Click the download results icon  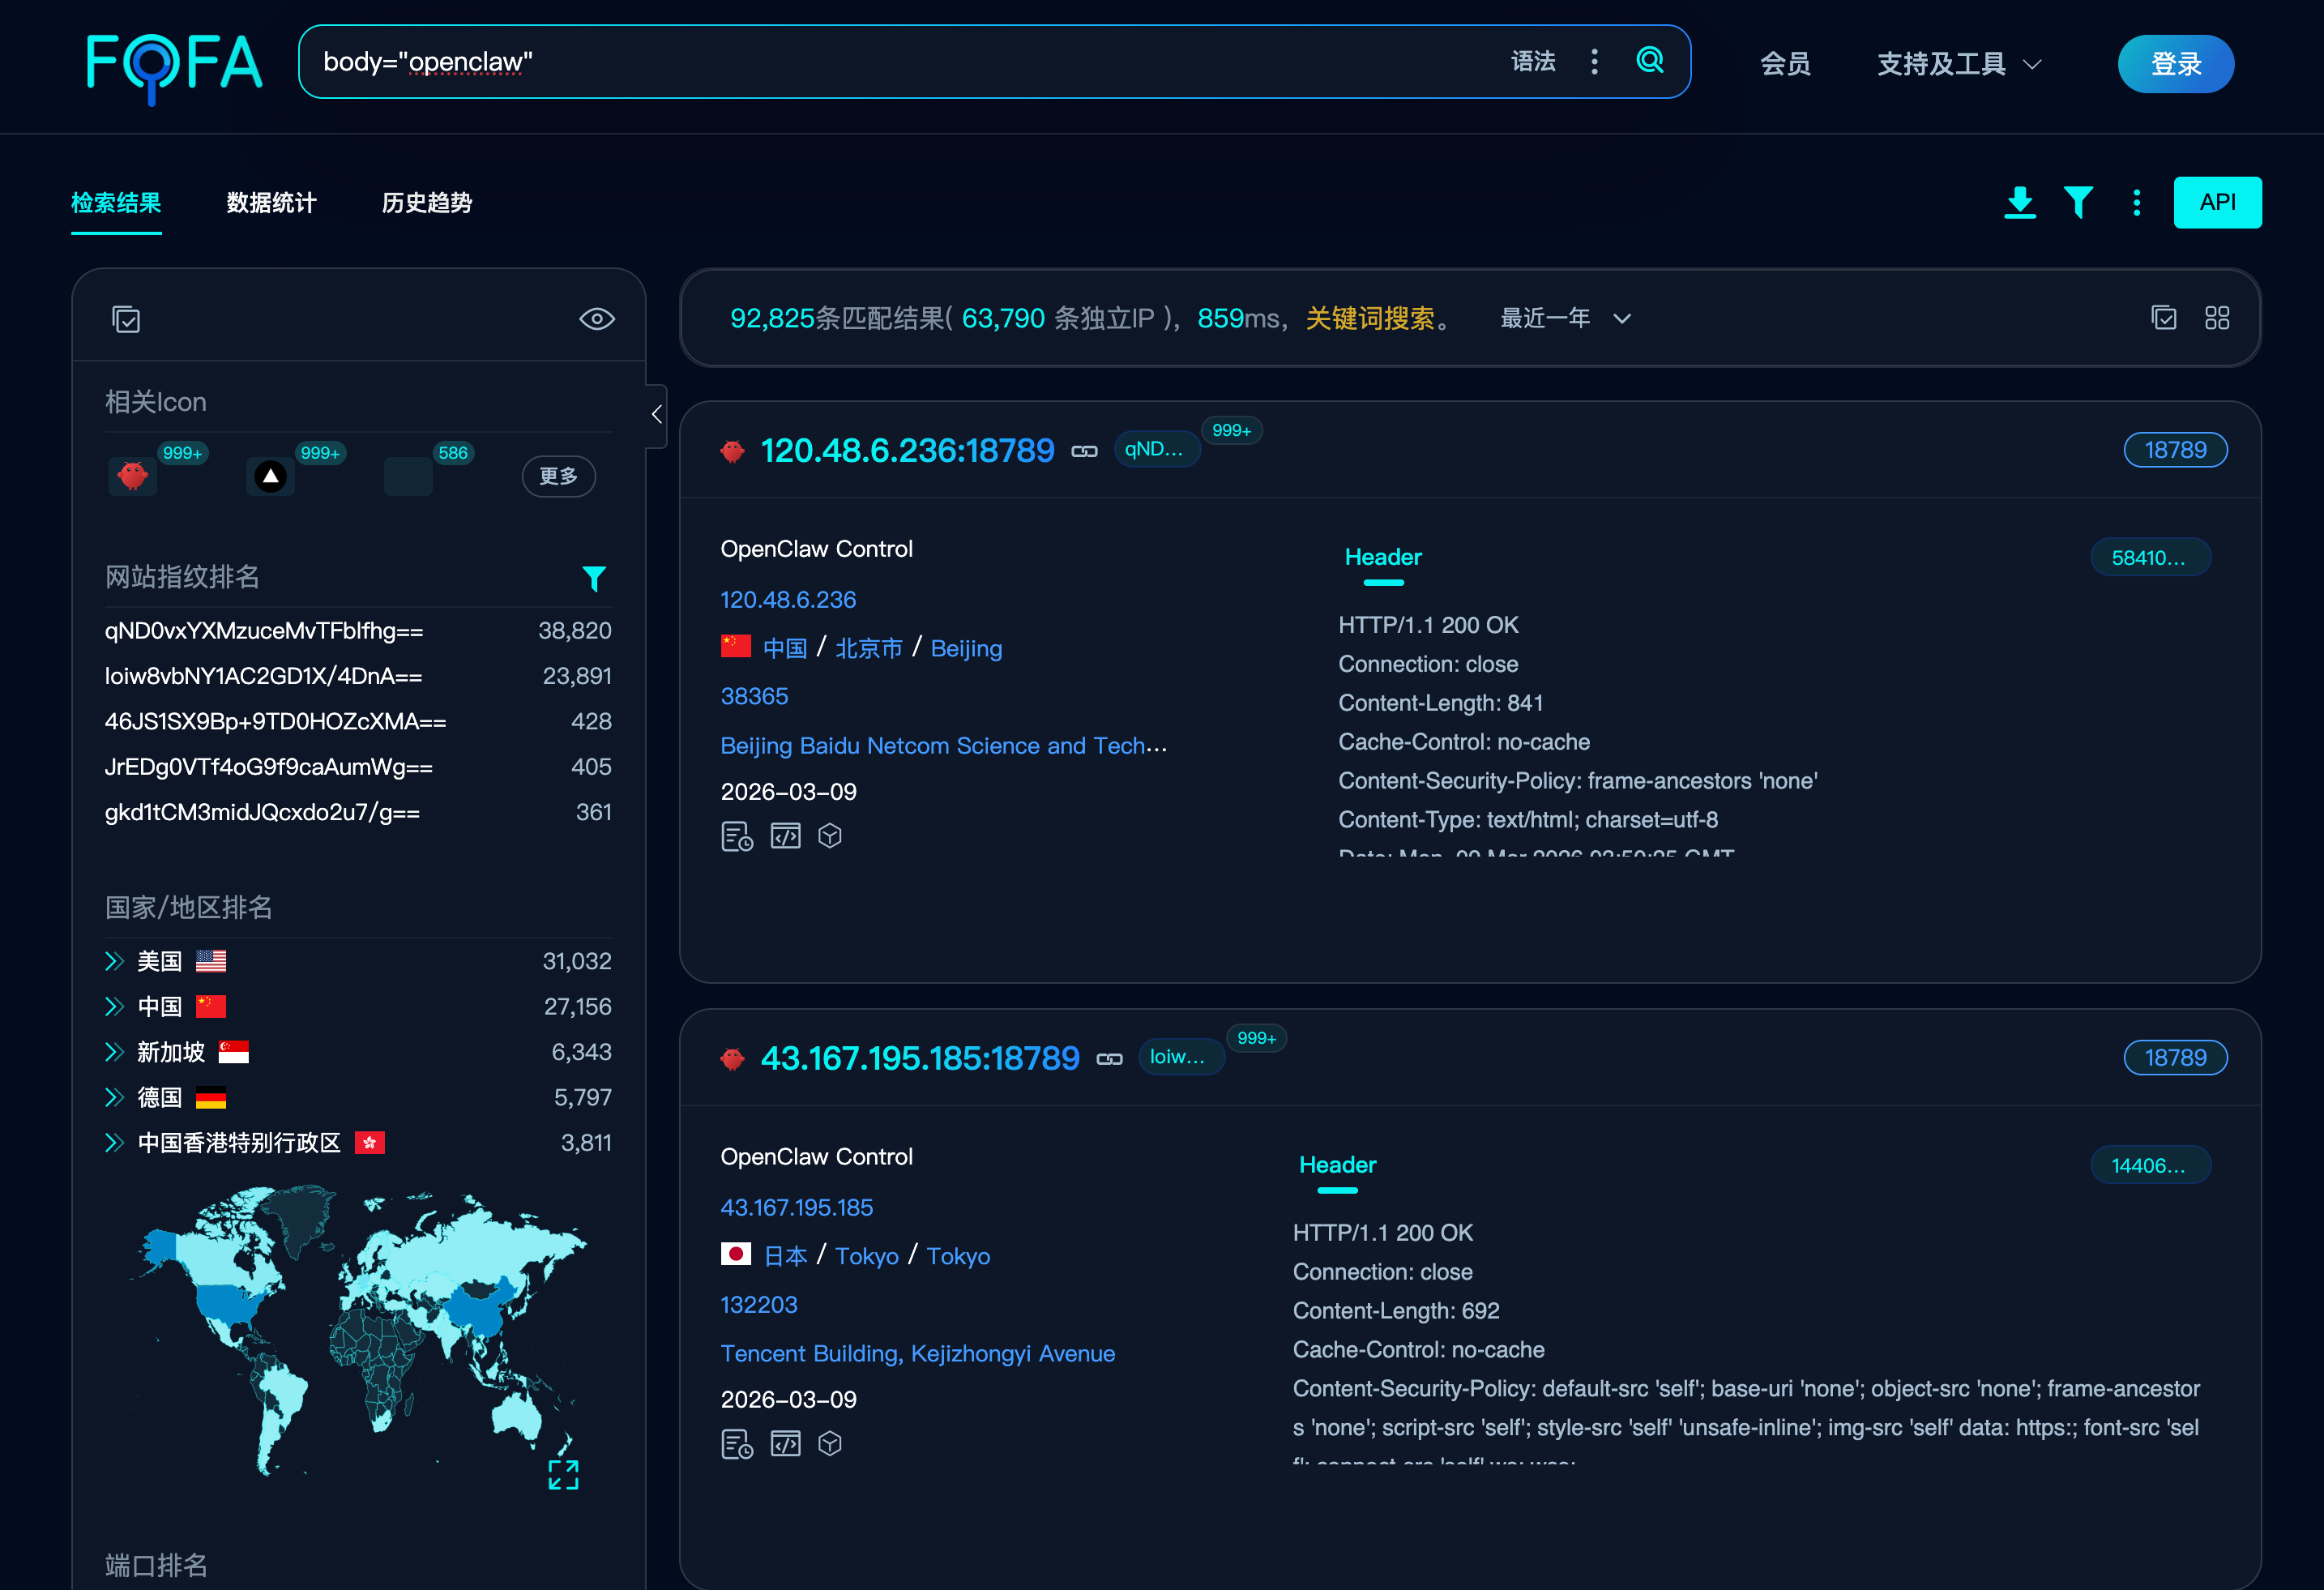click(2019, 202)
